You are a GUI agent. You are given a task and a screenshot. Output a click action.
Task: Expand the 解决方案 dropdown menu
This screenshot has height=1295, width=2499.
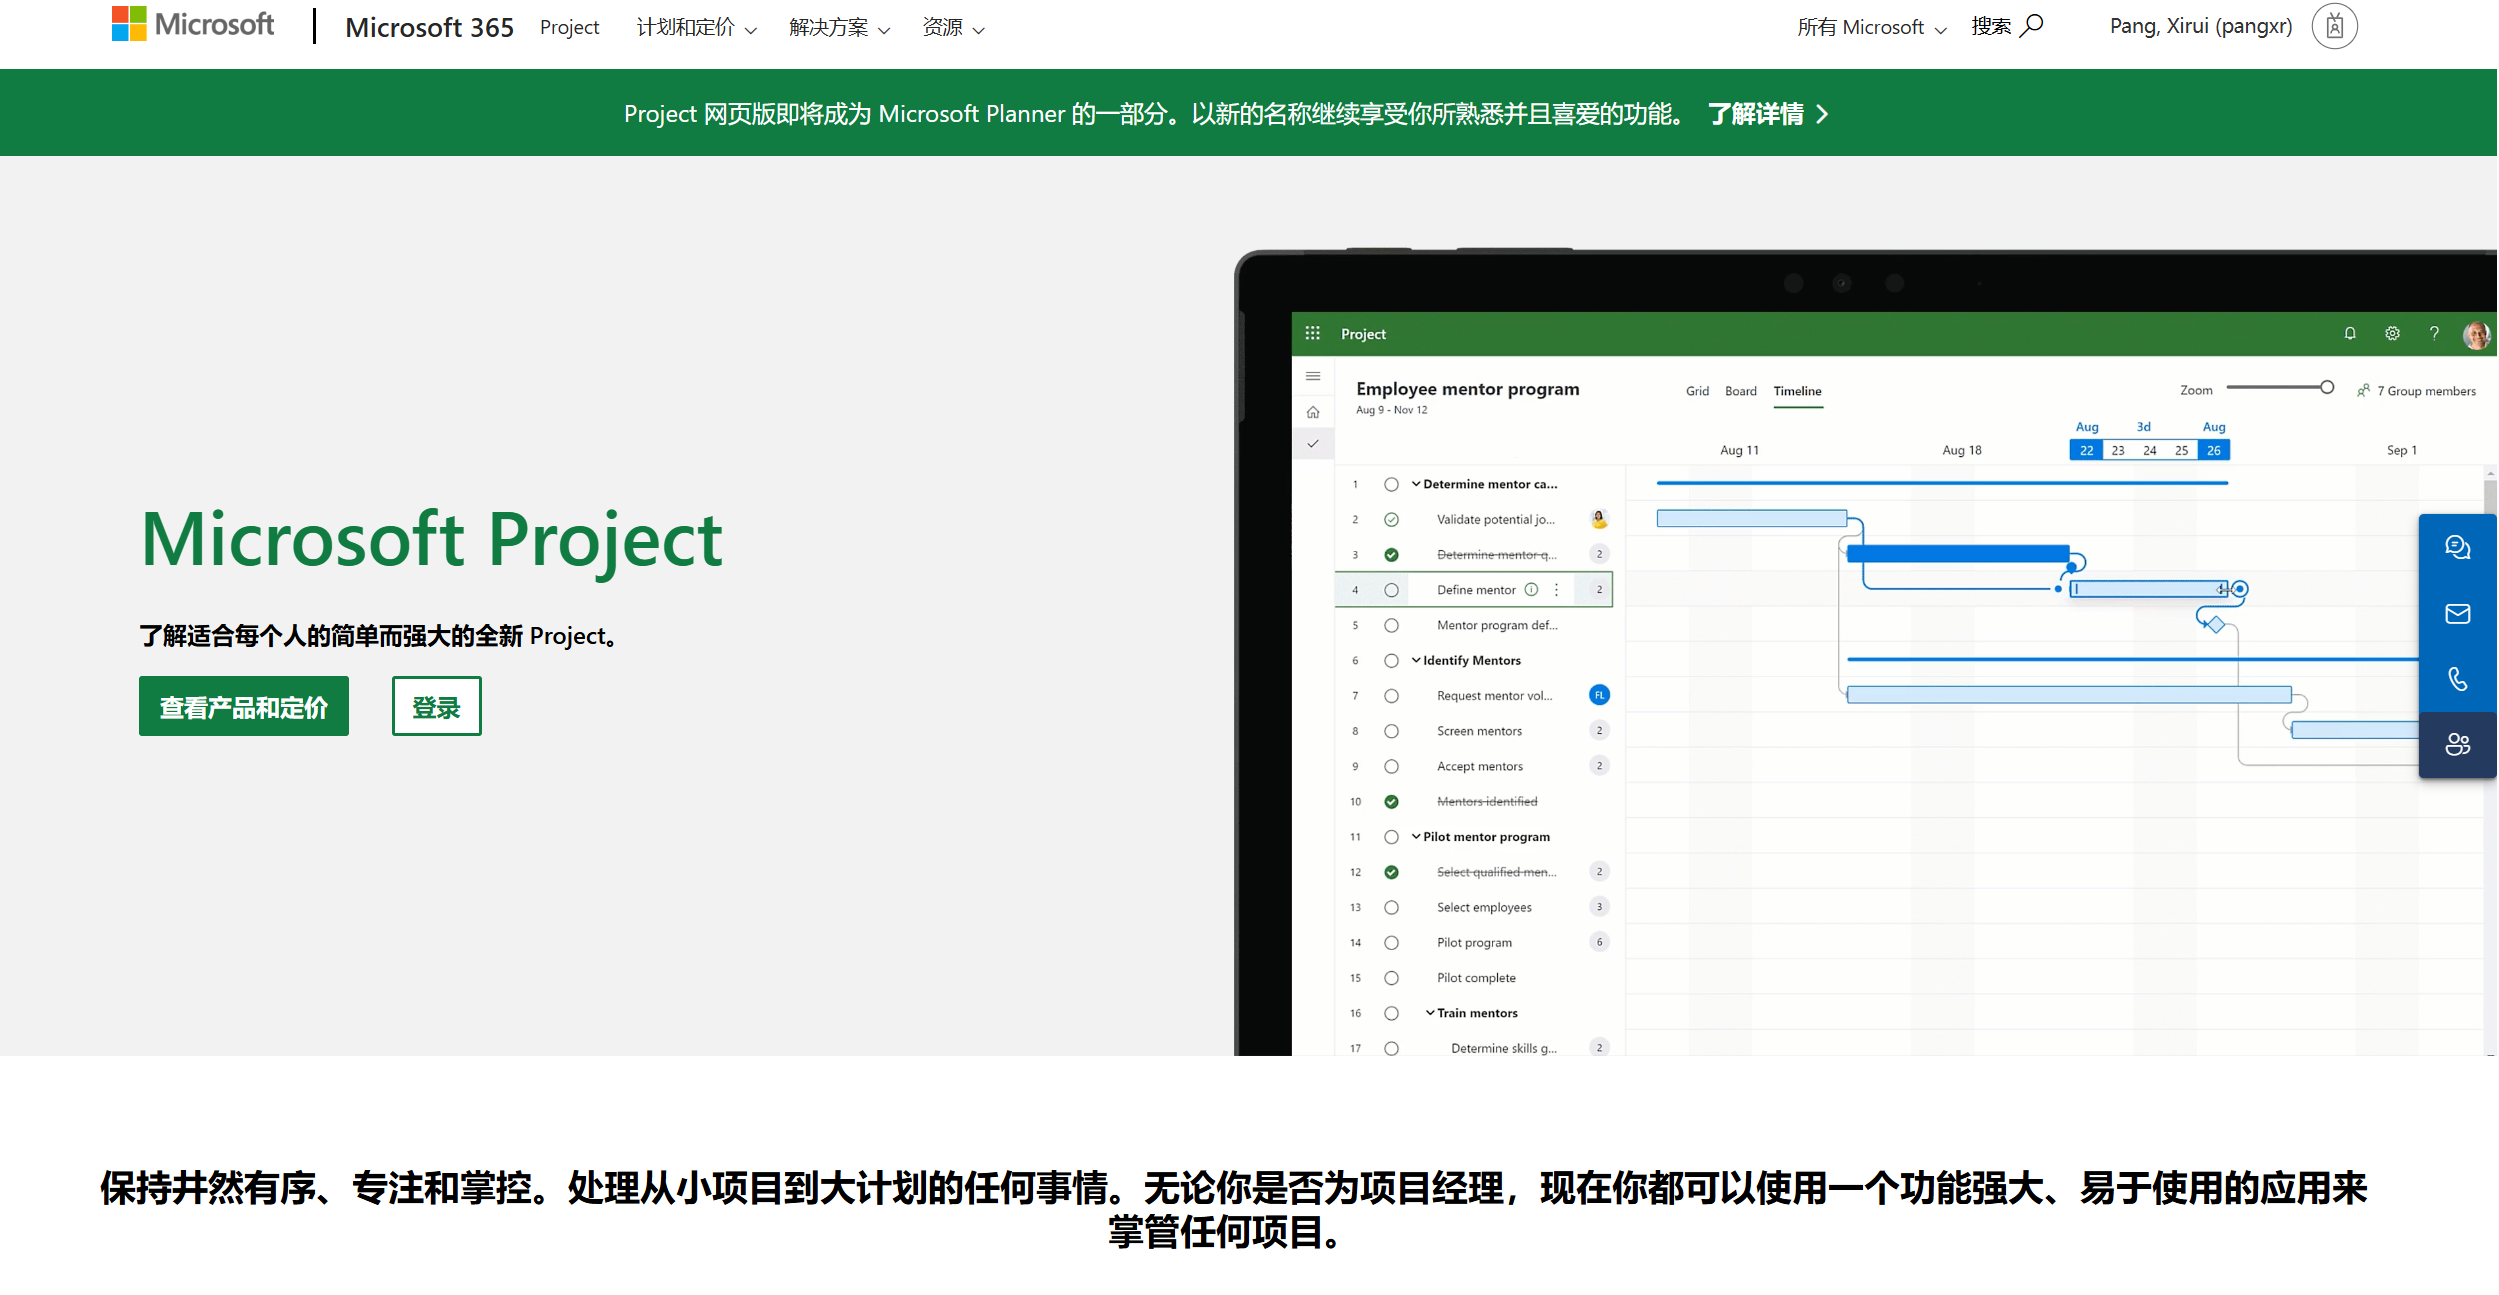pyautogui.click(x=839, y=27)
